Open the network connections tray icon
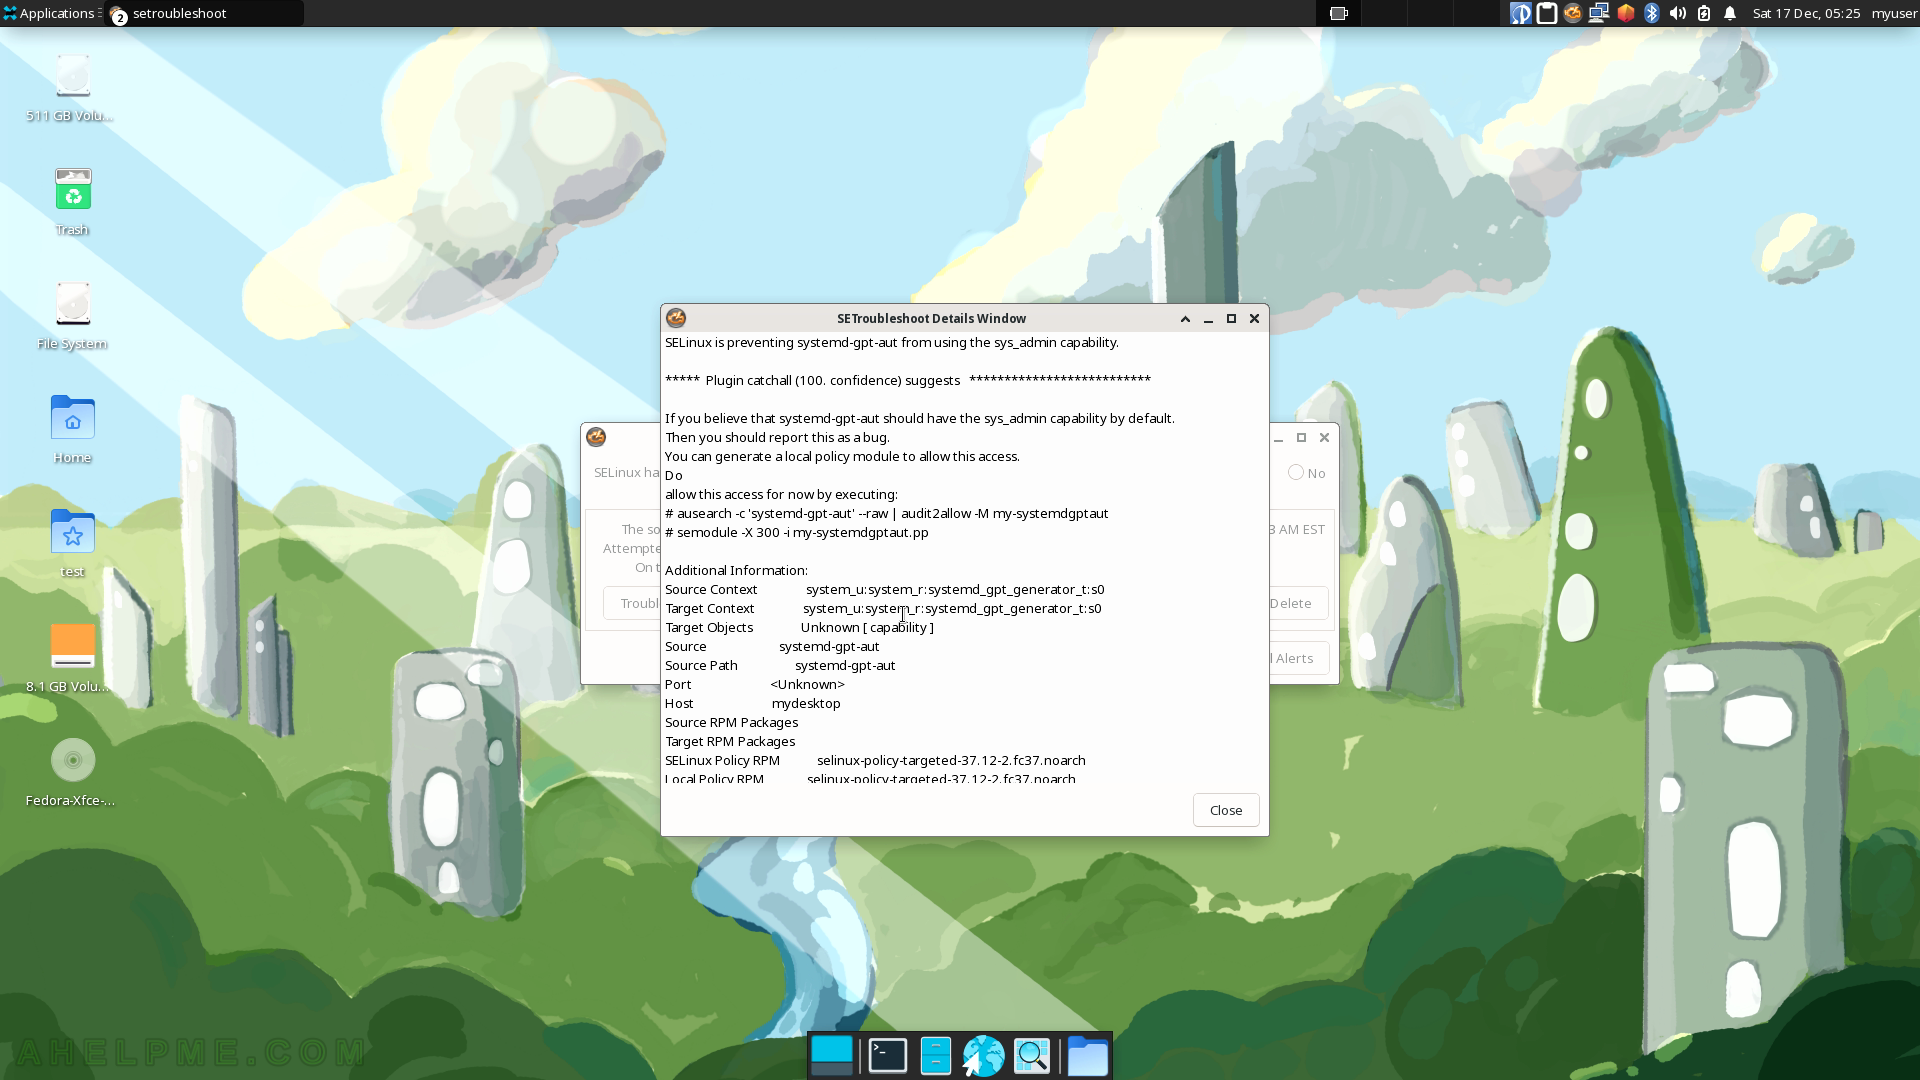Screen dimensions: 1920x1080 1599,13
